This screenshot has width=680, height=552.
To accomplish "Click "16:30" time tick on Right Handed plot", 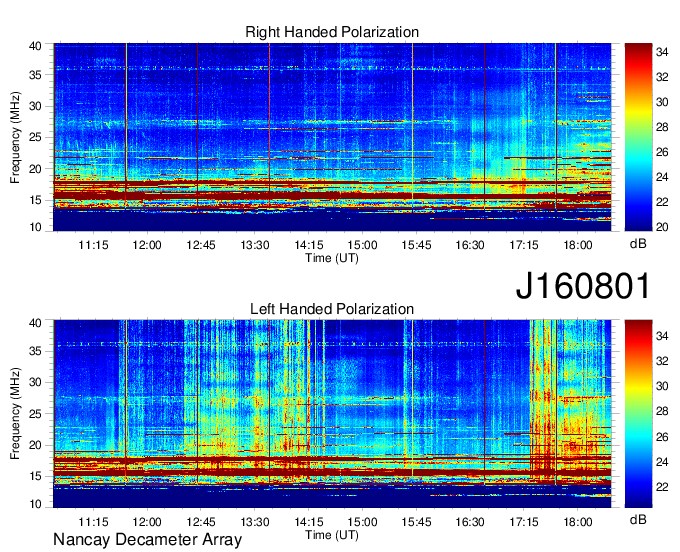I will 470,245.
